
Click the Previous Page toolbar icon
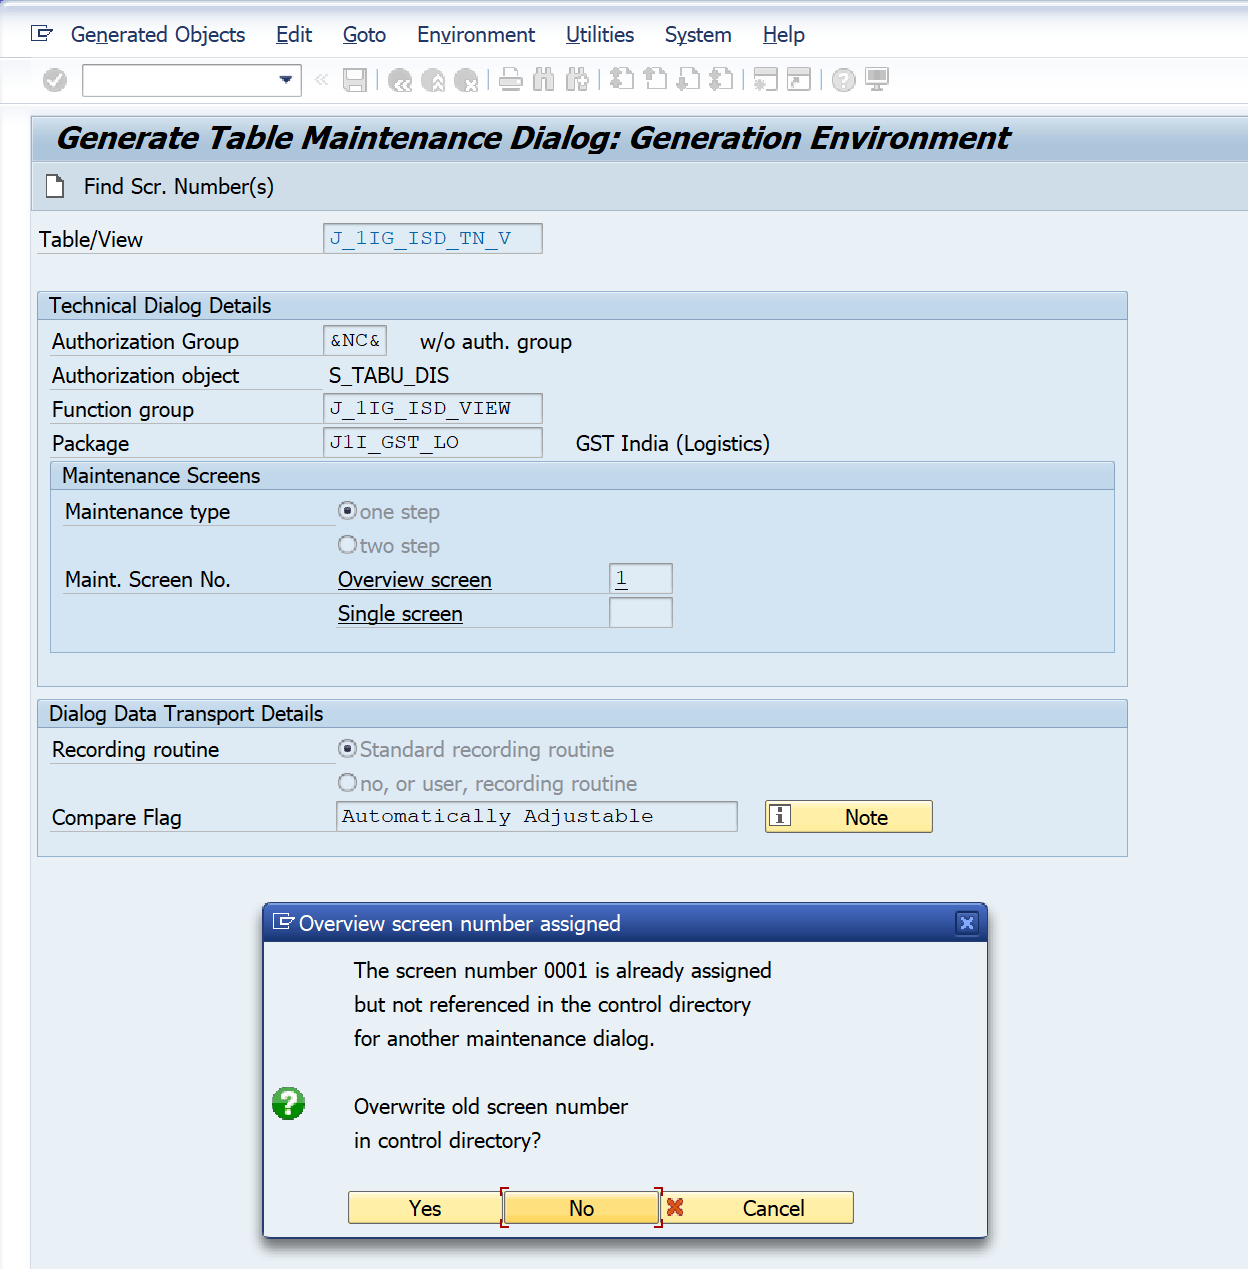[x=655, y=80]
